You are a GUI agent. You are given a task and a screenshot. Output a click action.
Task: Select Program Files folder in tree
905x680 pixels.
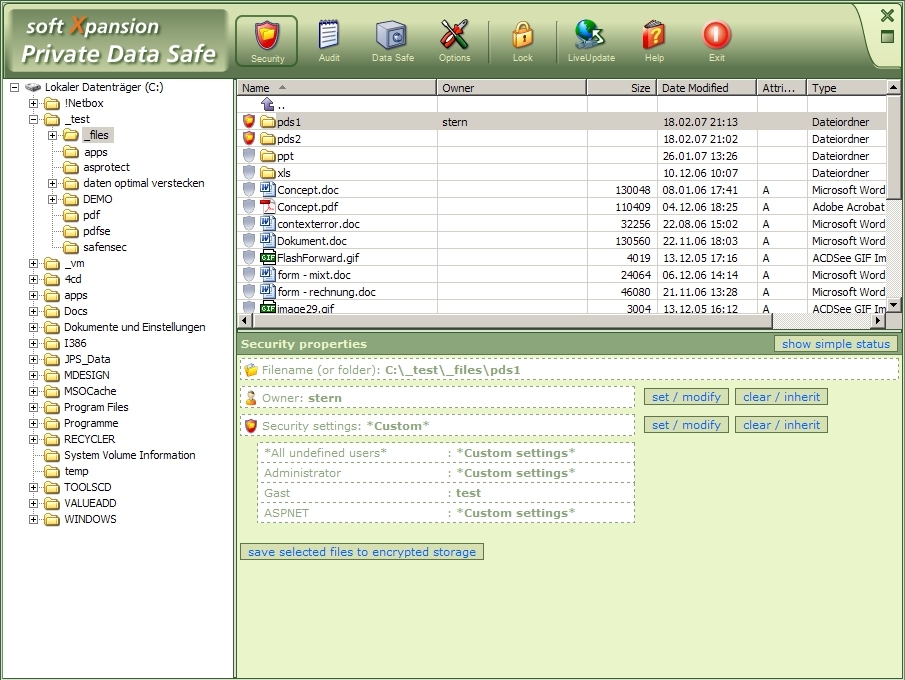(96, 407)
